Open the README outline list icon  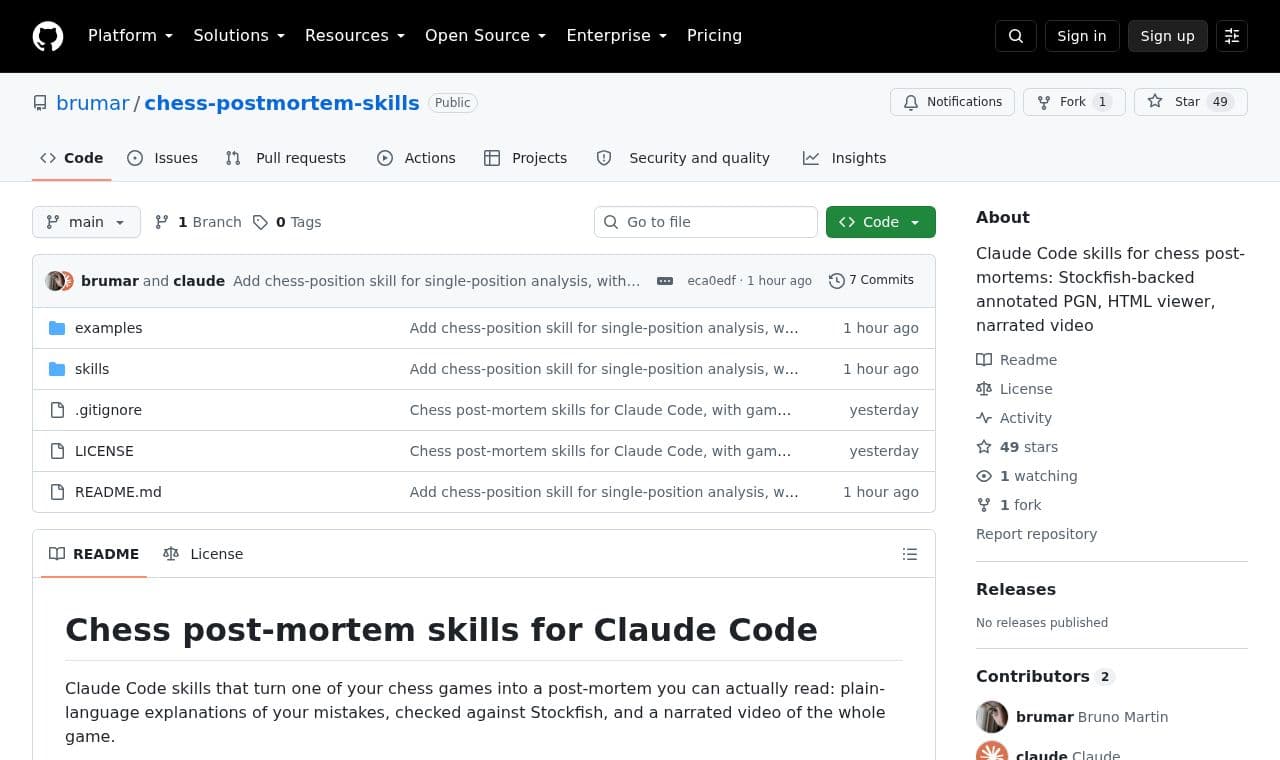tap(910, 554)
